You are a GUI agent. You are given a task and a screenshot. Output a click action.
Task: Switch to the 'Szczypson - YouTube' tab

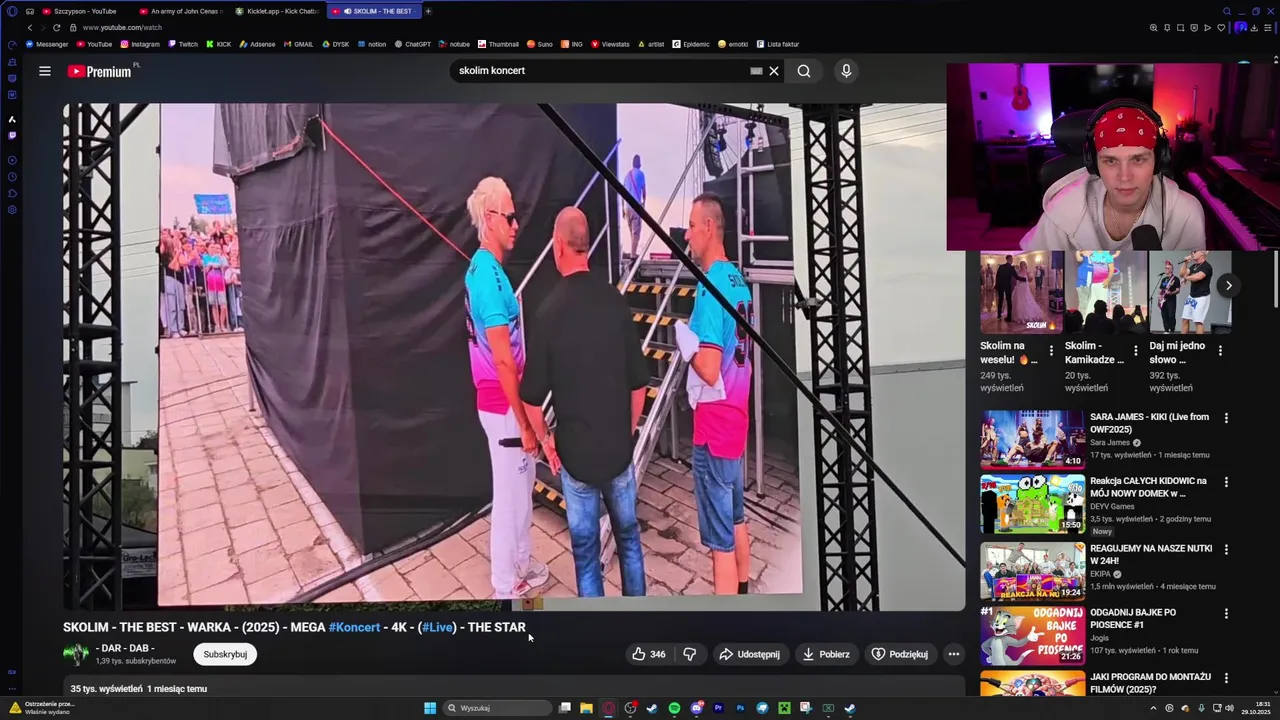point(84,11)
